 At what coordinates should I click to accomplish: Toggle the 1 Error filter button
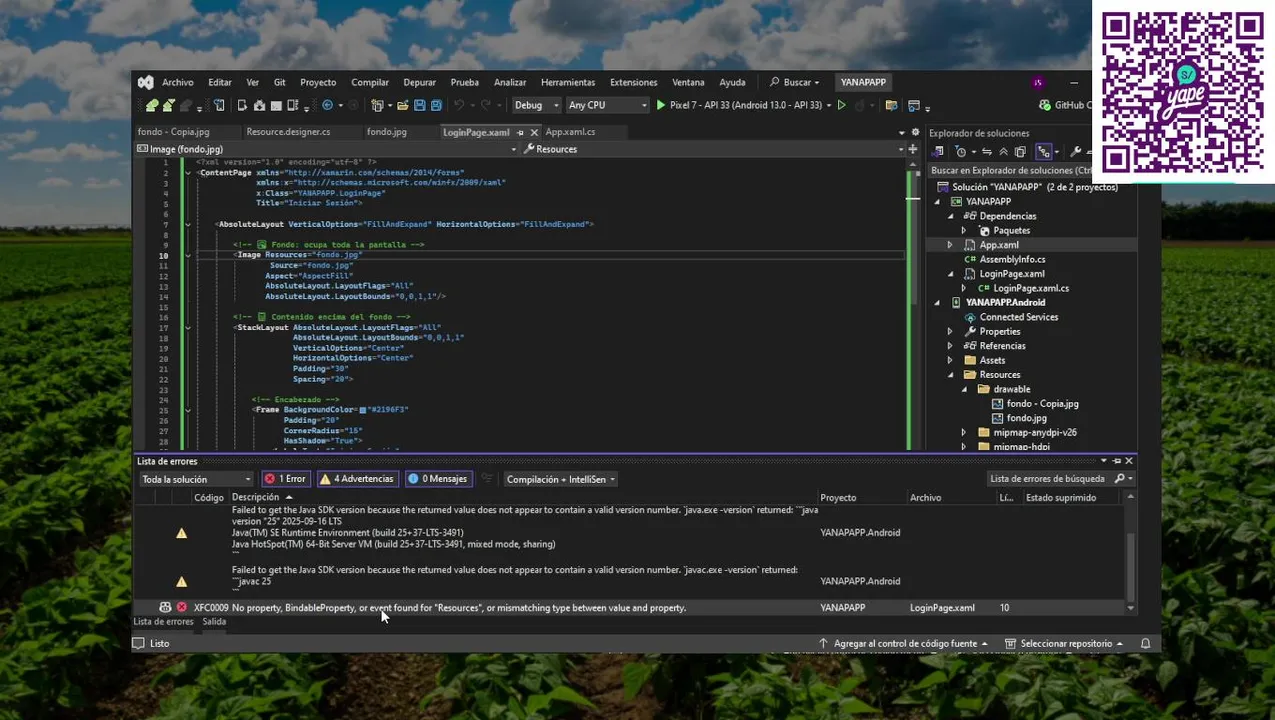point(285,479)
